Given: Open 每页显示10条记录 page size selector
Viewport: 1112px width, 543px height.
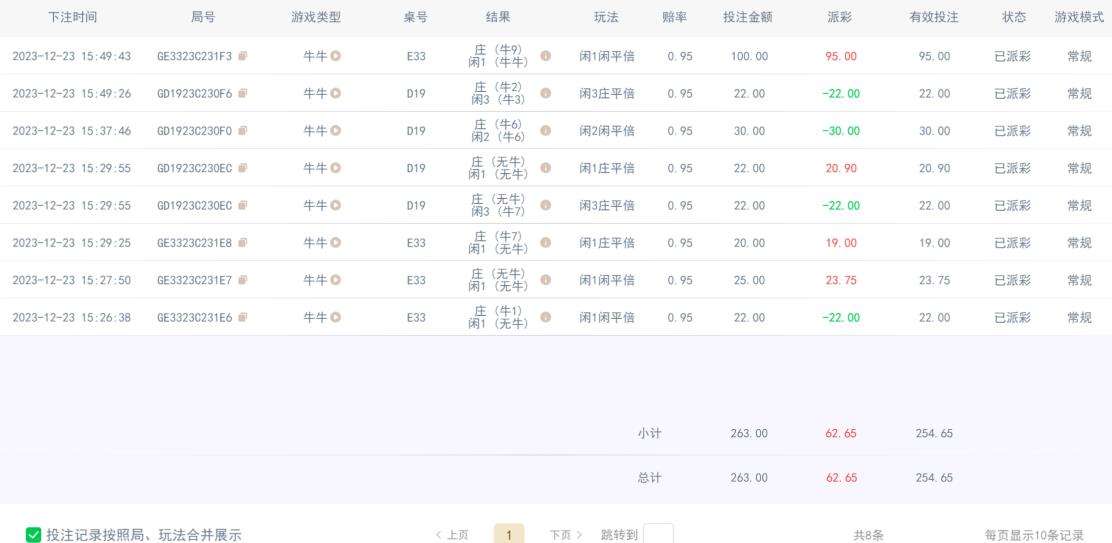Looking at the screenshot, I should (x=1034, y=535).
